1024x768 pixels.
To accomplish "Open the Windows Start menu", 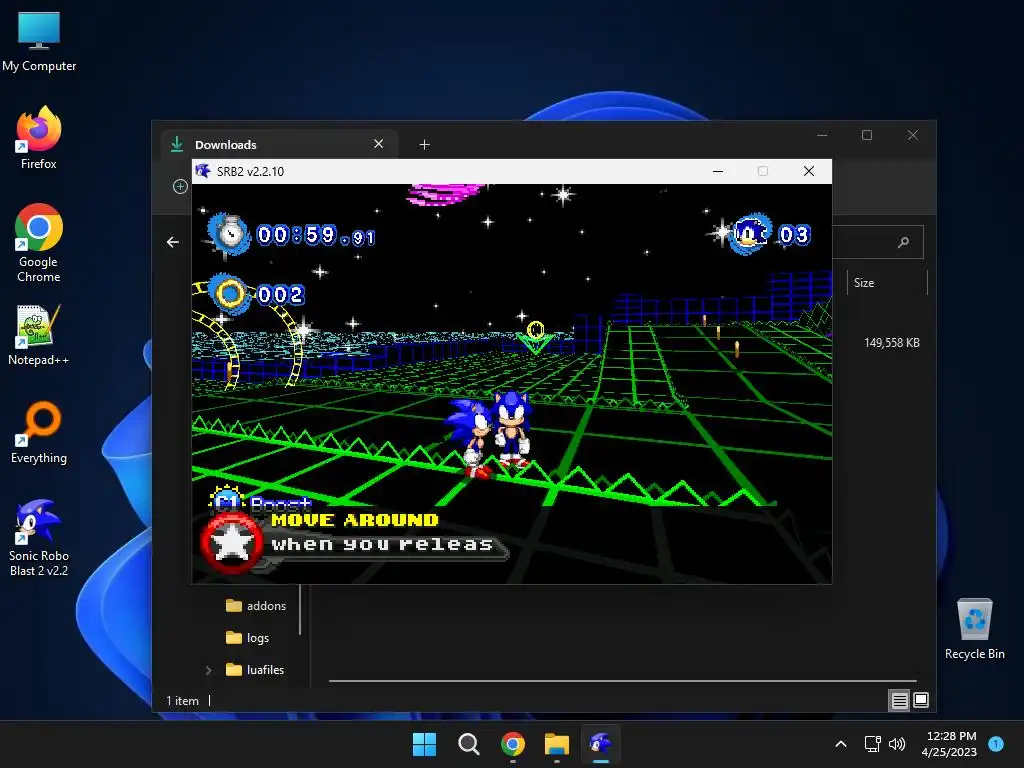I will click(x=424, y=744).
